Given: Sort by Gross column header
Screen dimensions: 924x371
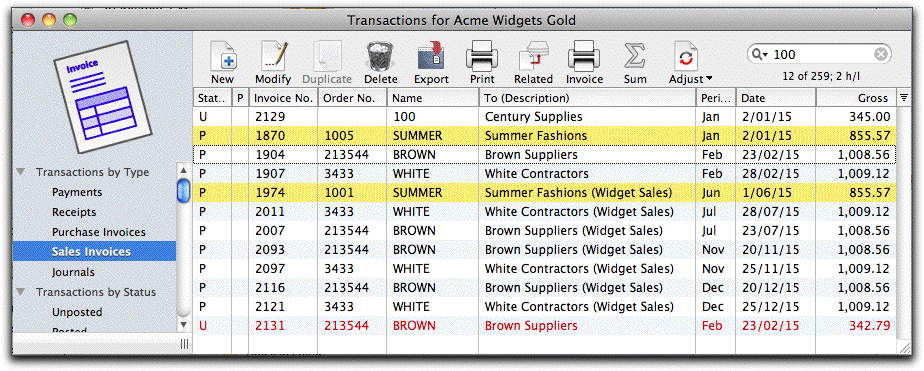Looking at the screenshot, I should (856, 98).
